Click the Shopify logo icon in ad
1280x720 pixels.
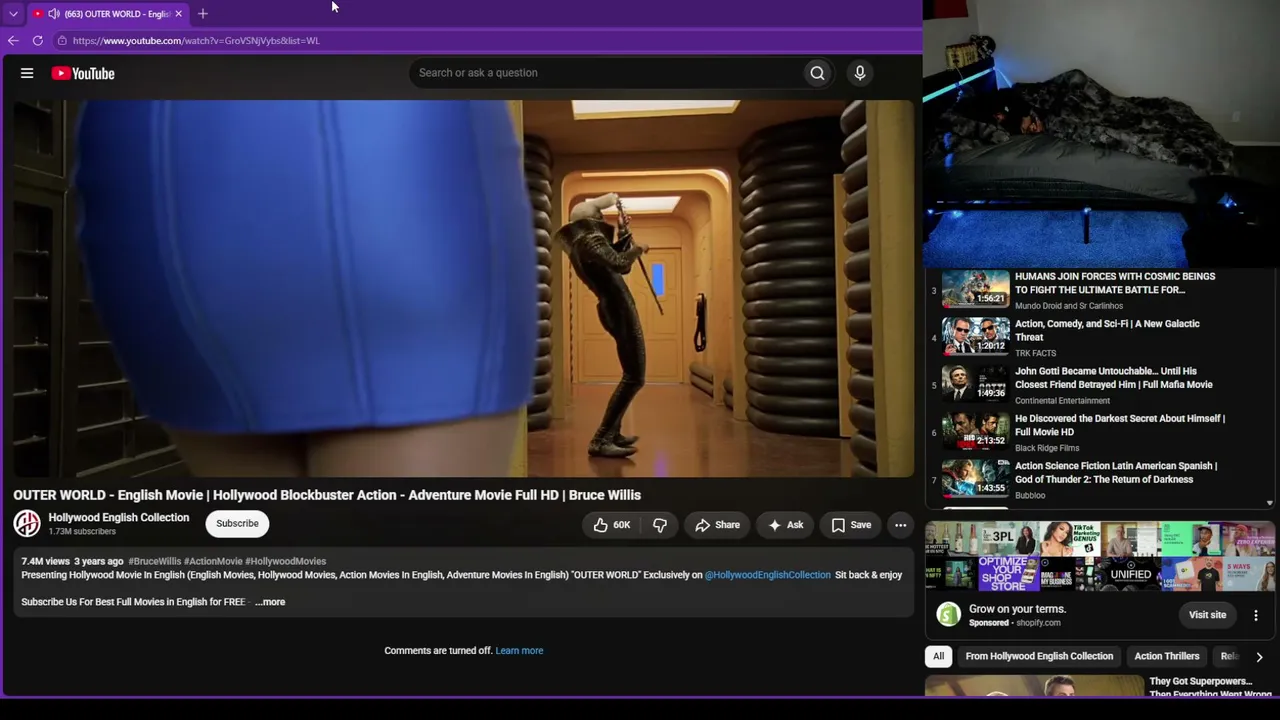(x=948, y=615)
